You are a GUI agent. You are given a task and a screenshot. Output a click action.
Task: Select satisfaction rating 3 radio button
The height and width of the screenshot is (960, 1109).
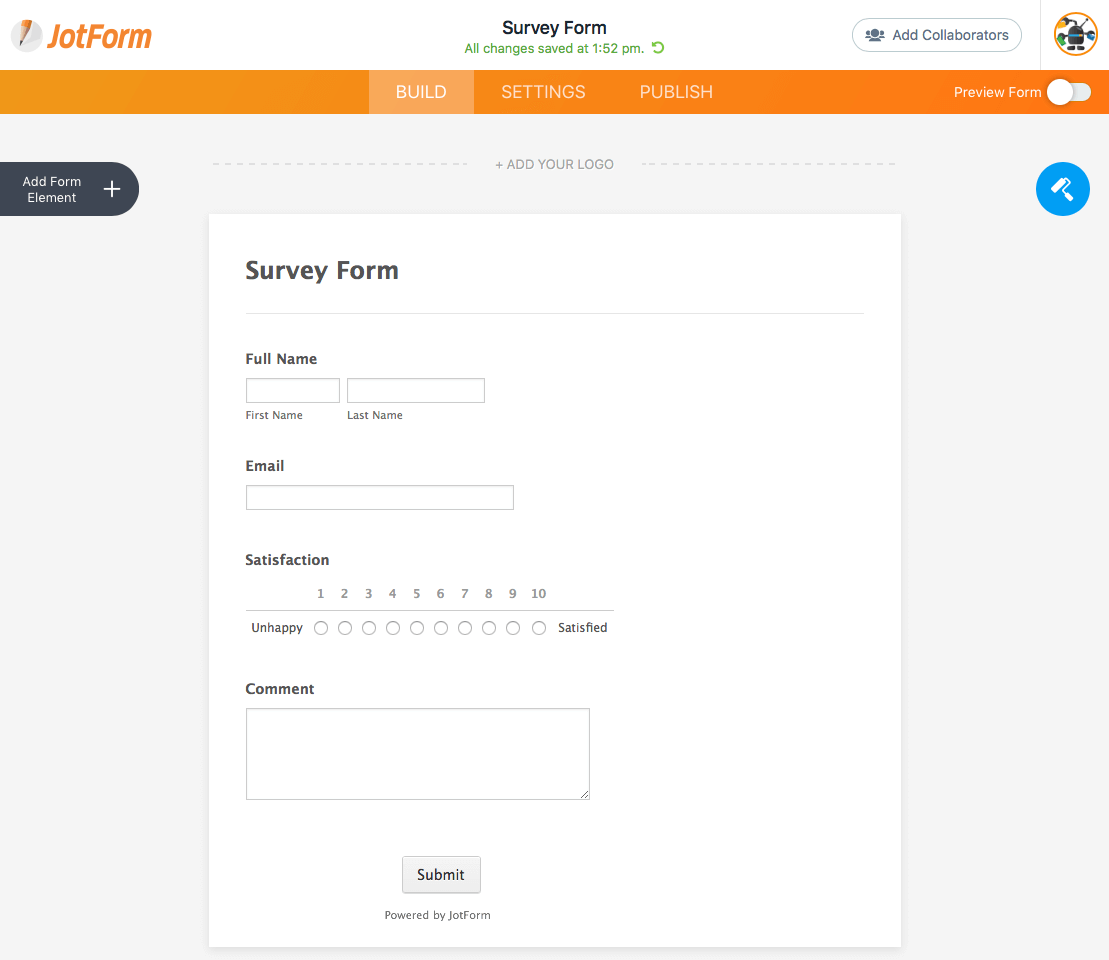click(369, 628)
